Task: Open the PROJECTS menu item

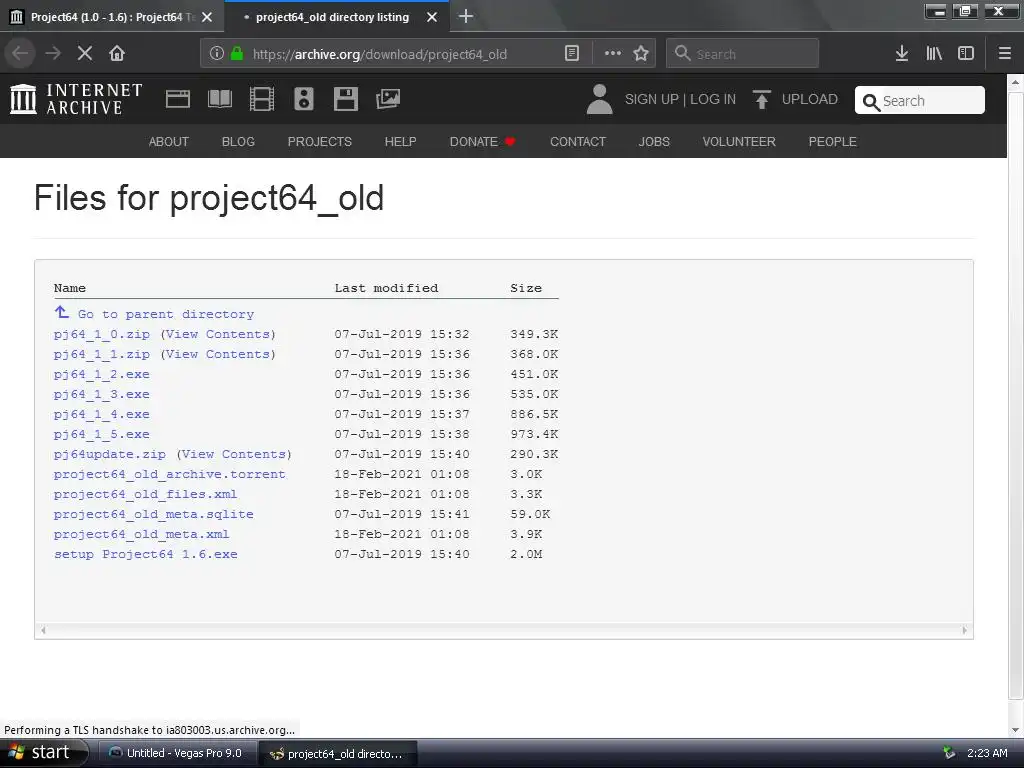Action: pos(320,142)
